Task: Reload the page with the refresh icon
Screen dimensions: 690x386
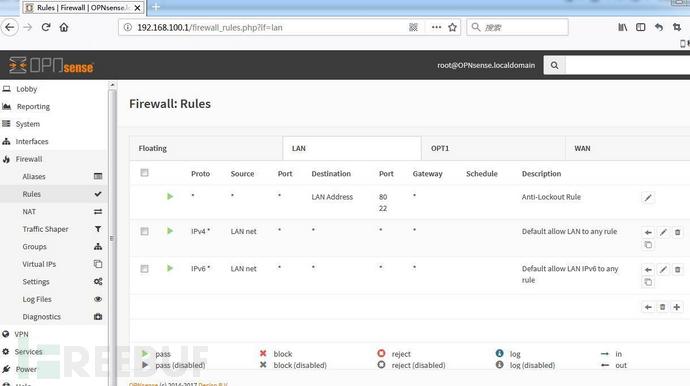Action: coord(46,27)
